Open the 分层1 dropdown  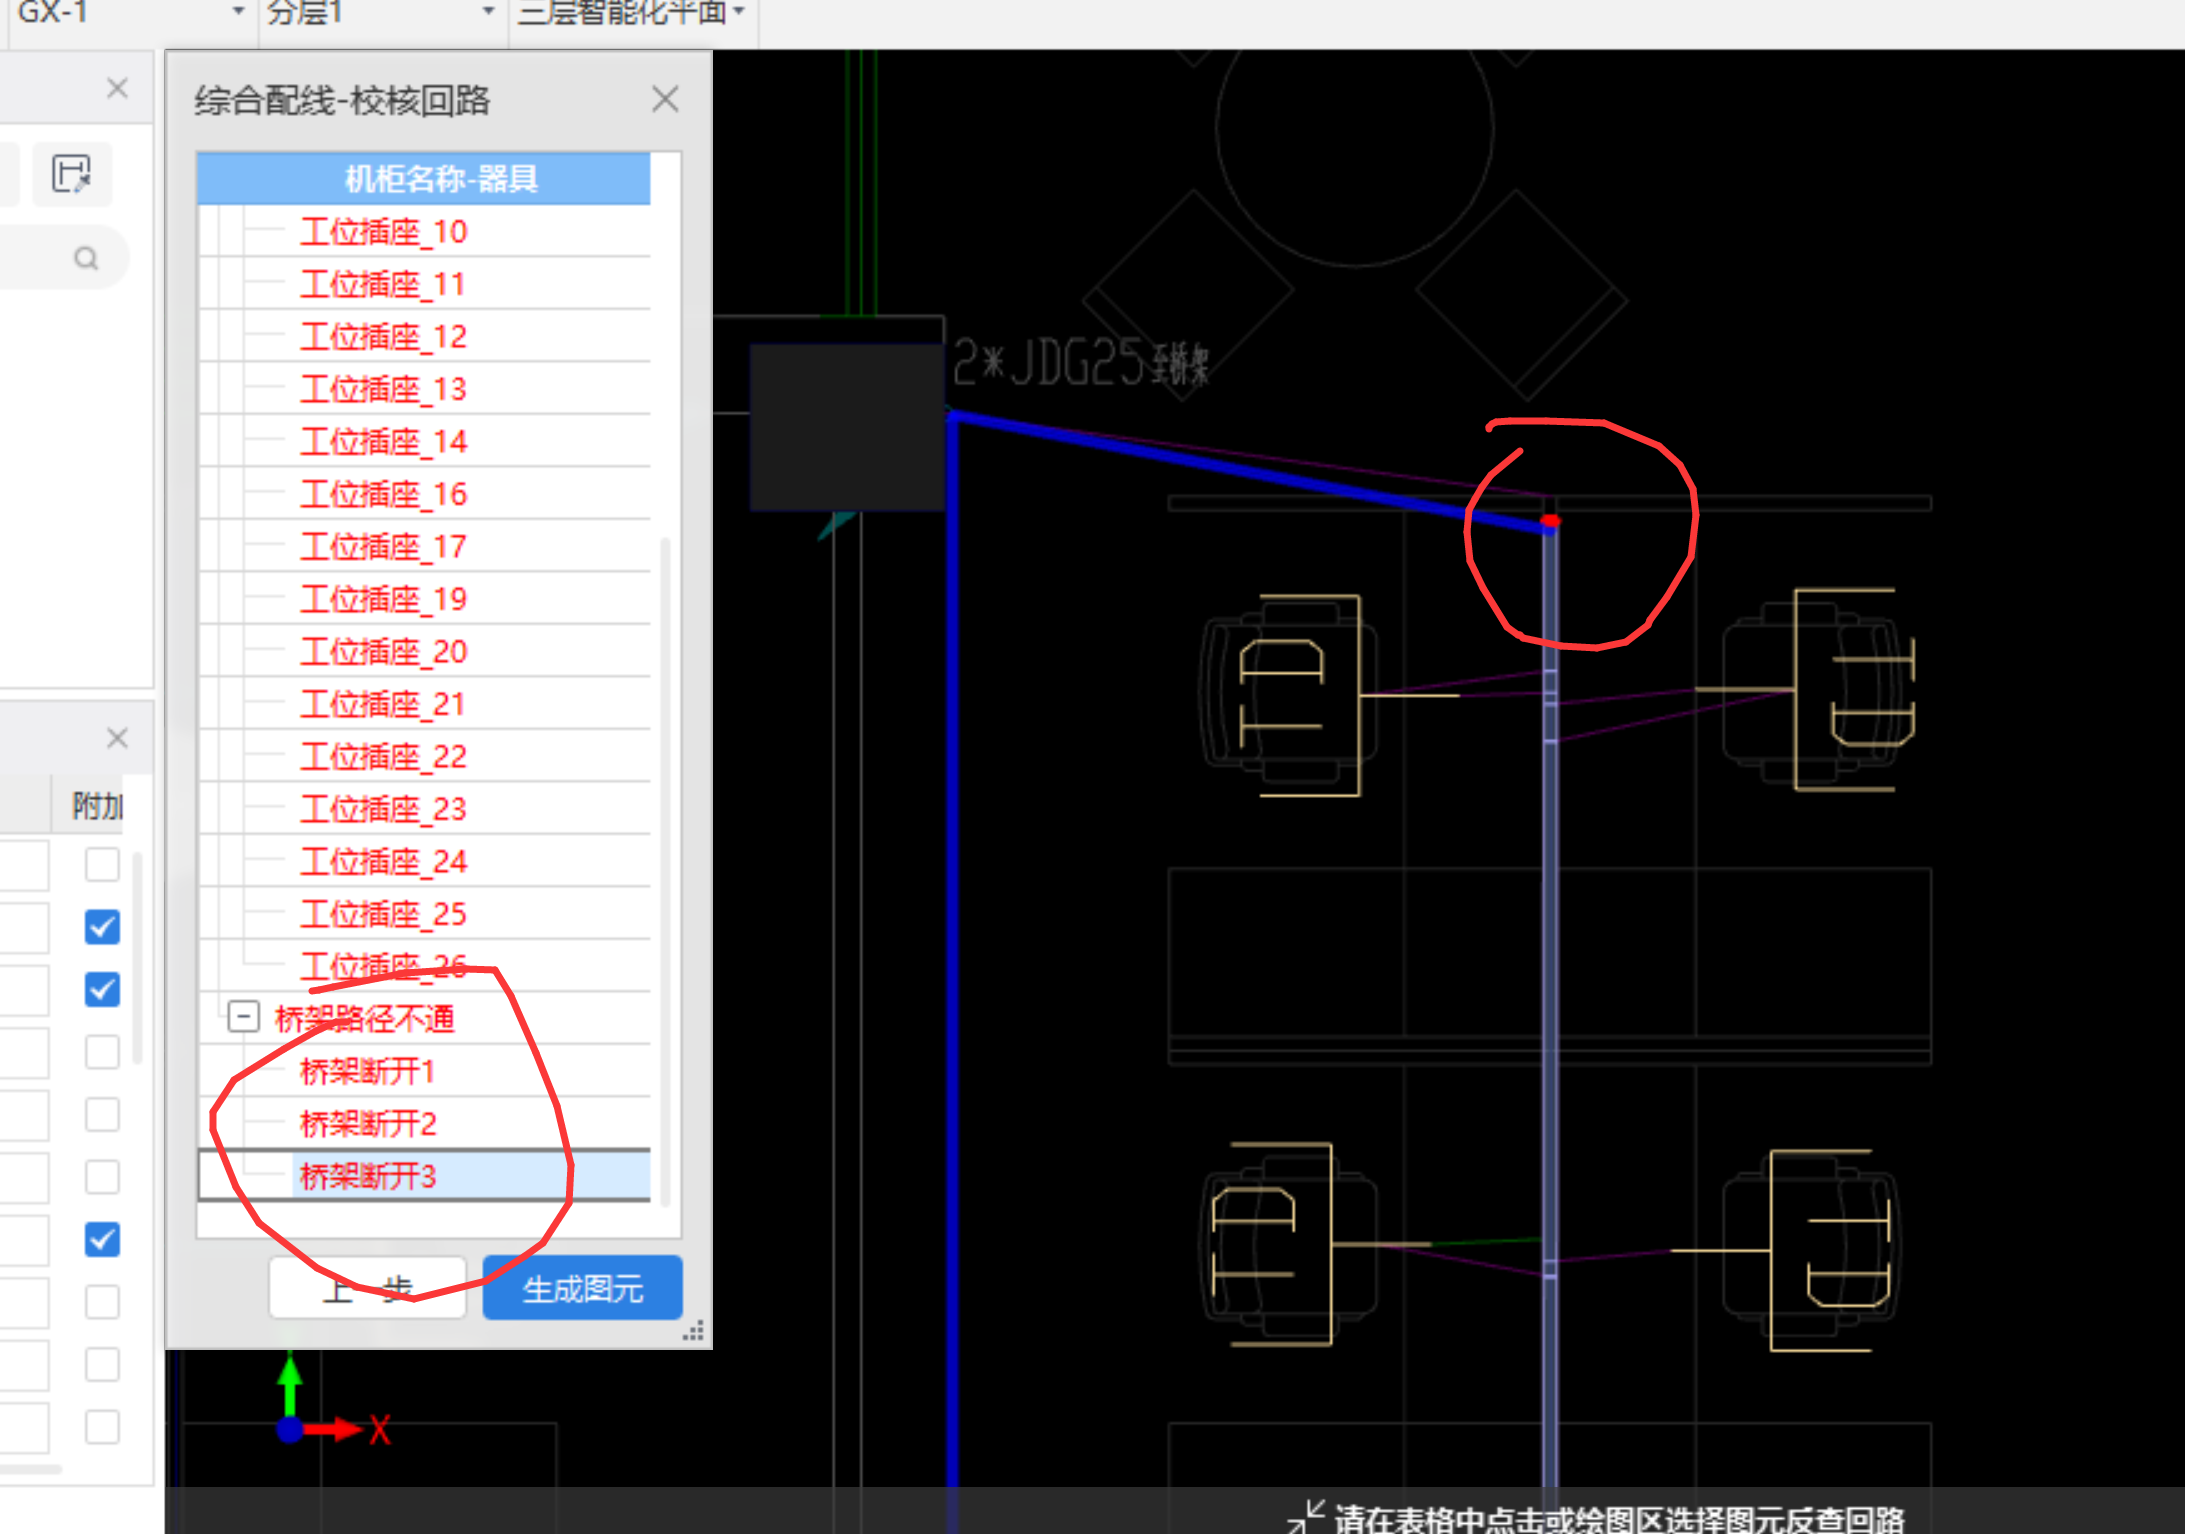point(488,12)
